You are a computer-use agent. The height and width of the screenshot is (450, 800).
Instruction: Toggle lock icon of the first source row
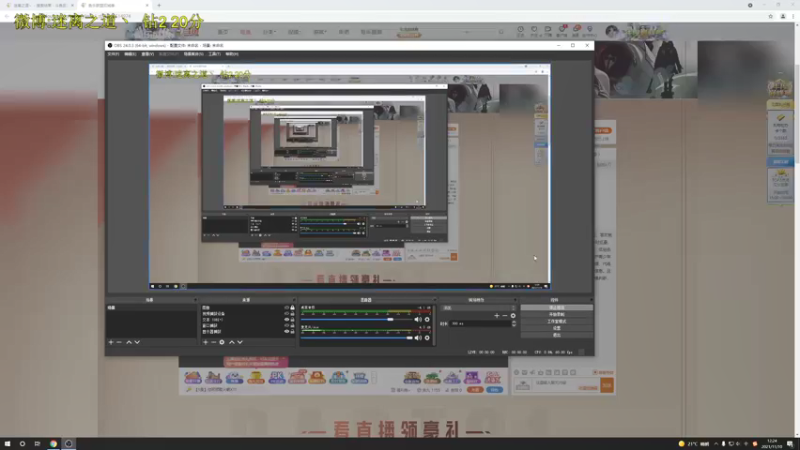click(x=292, y=308)
